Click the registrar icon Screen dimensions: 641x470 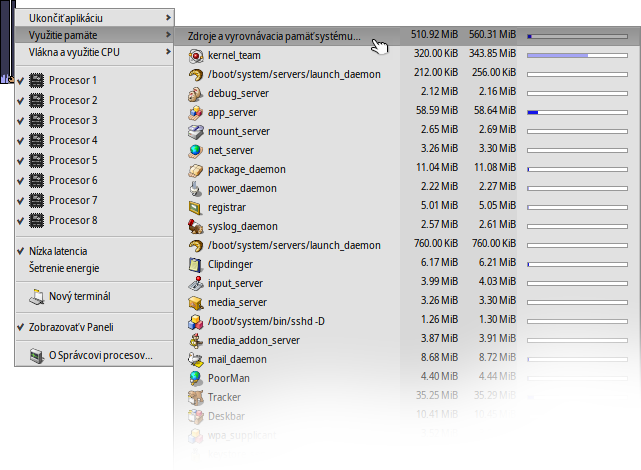[196, 208]
